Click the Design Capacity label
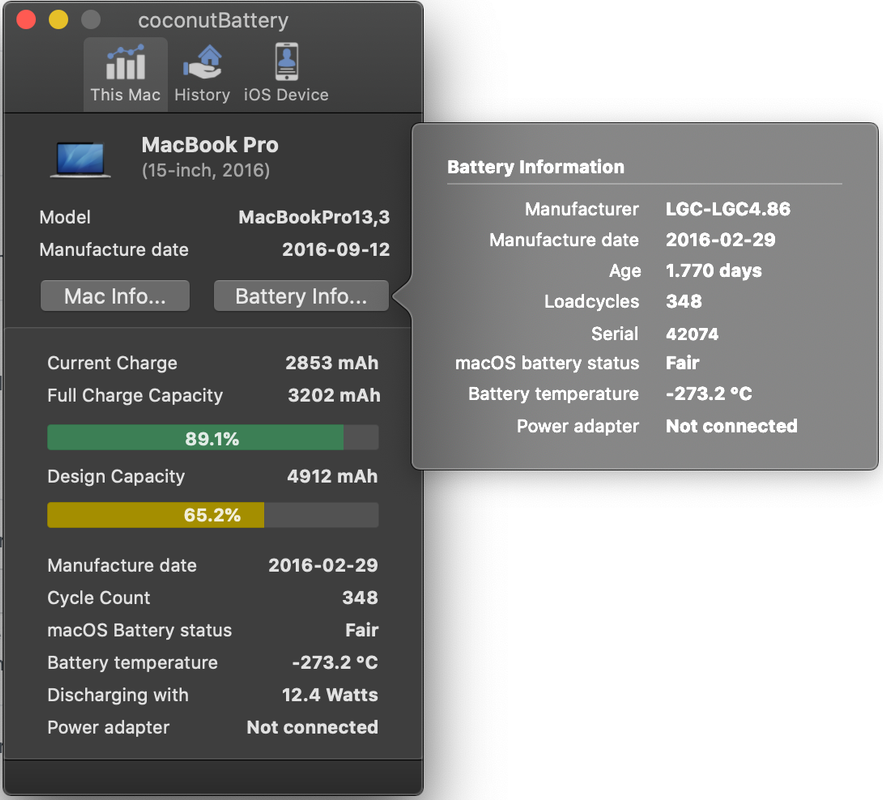This screenshot has width=883, height=800. click(x=116, y=477)
